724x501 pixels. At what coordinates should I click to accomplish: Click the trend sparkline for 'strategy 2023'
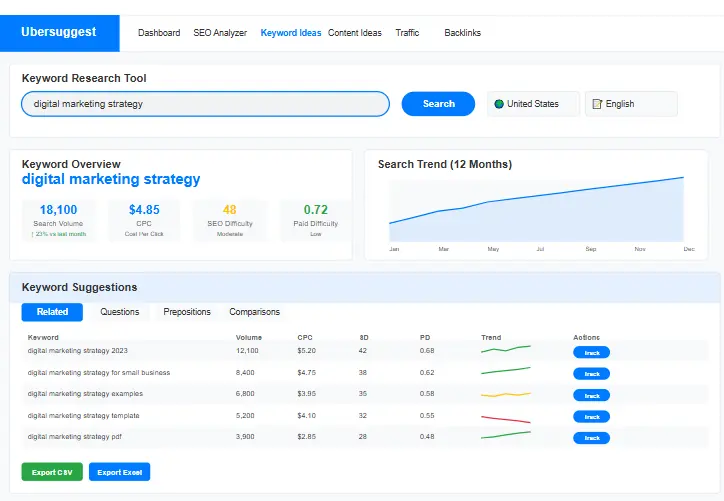tap(506, 349)
